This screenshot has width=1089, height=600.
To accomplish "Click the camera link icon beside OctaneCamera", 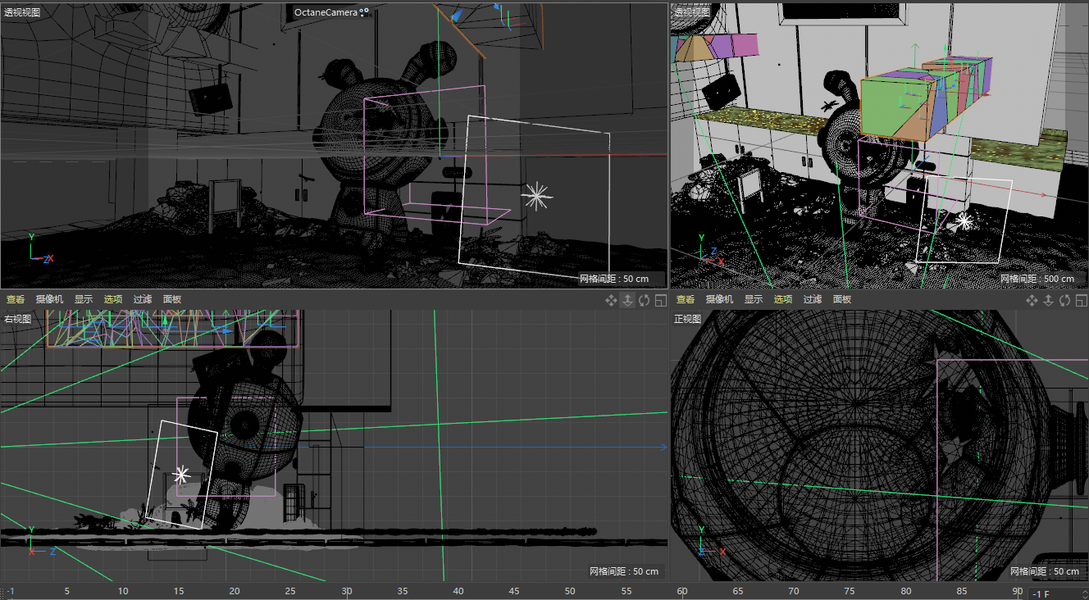I will tap(365, 12).
